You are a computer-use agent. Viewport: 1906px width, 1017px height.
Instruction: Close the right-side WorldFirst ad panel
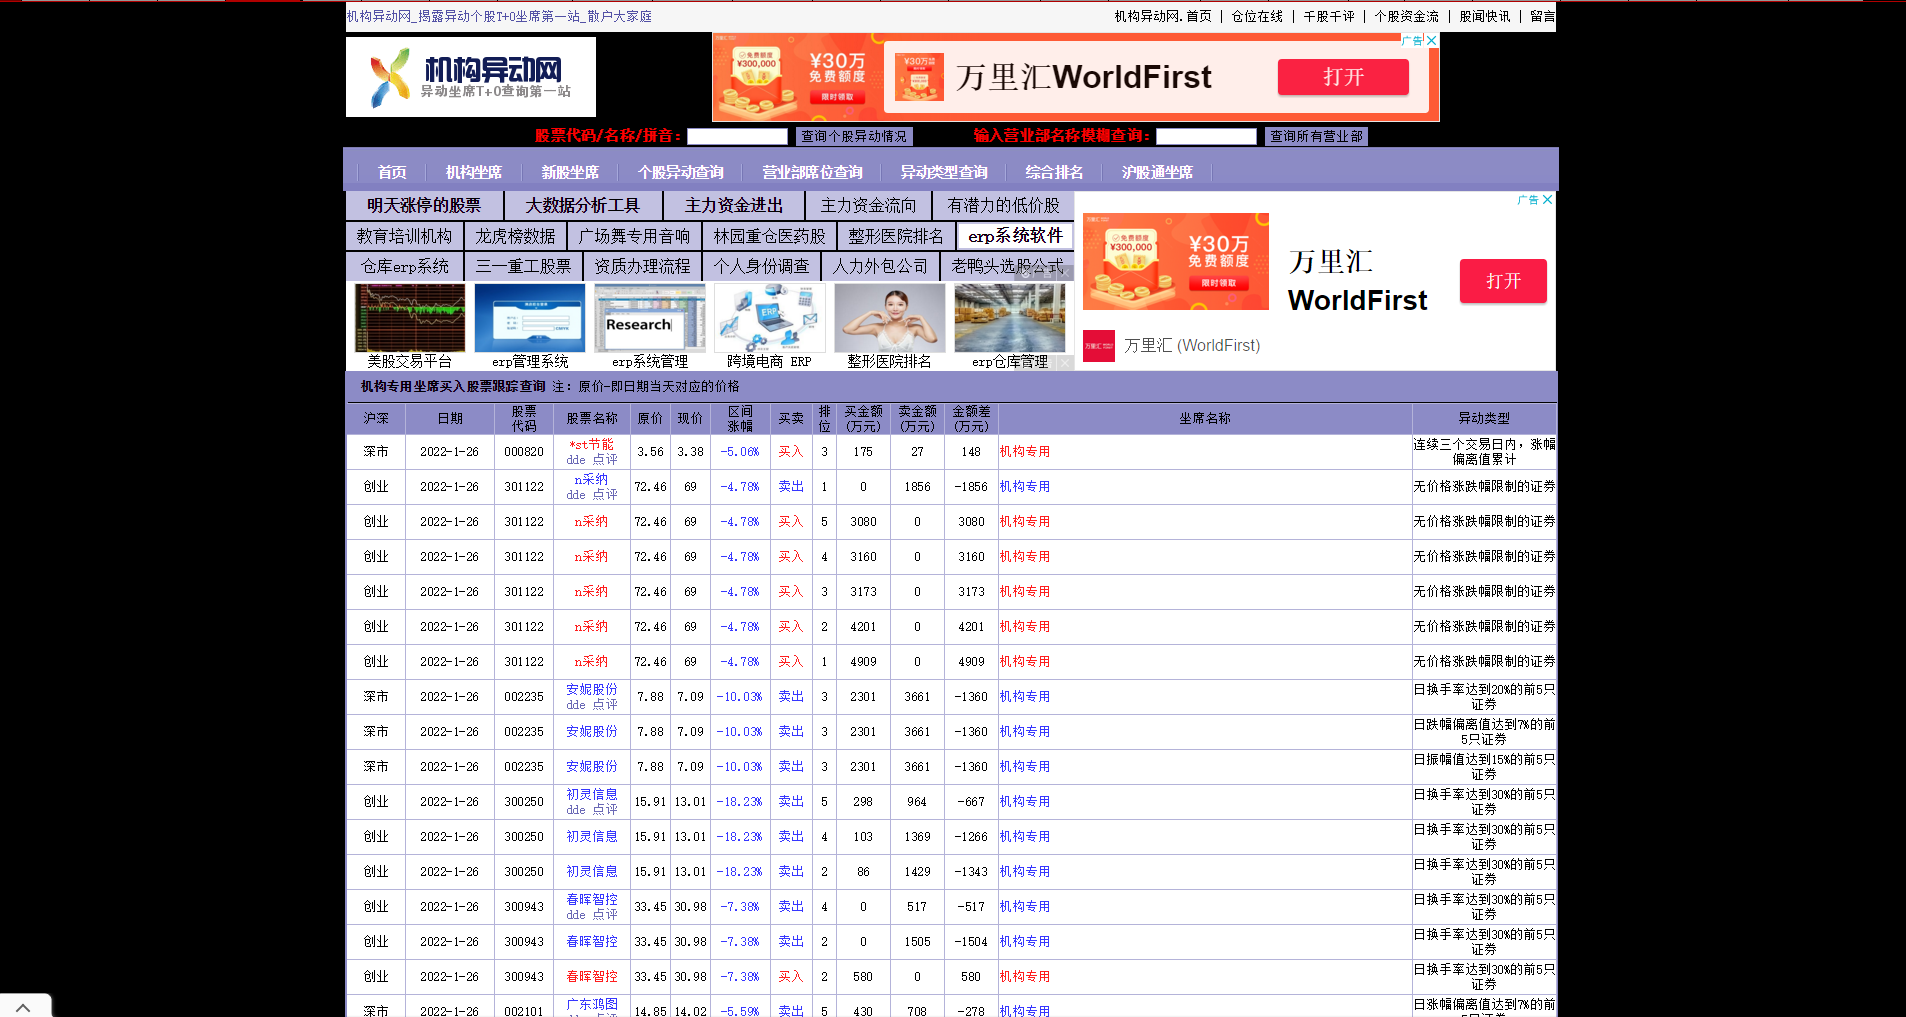(1547, 200)
